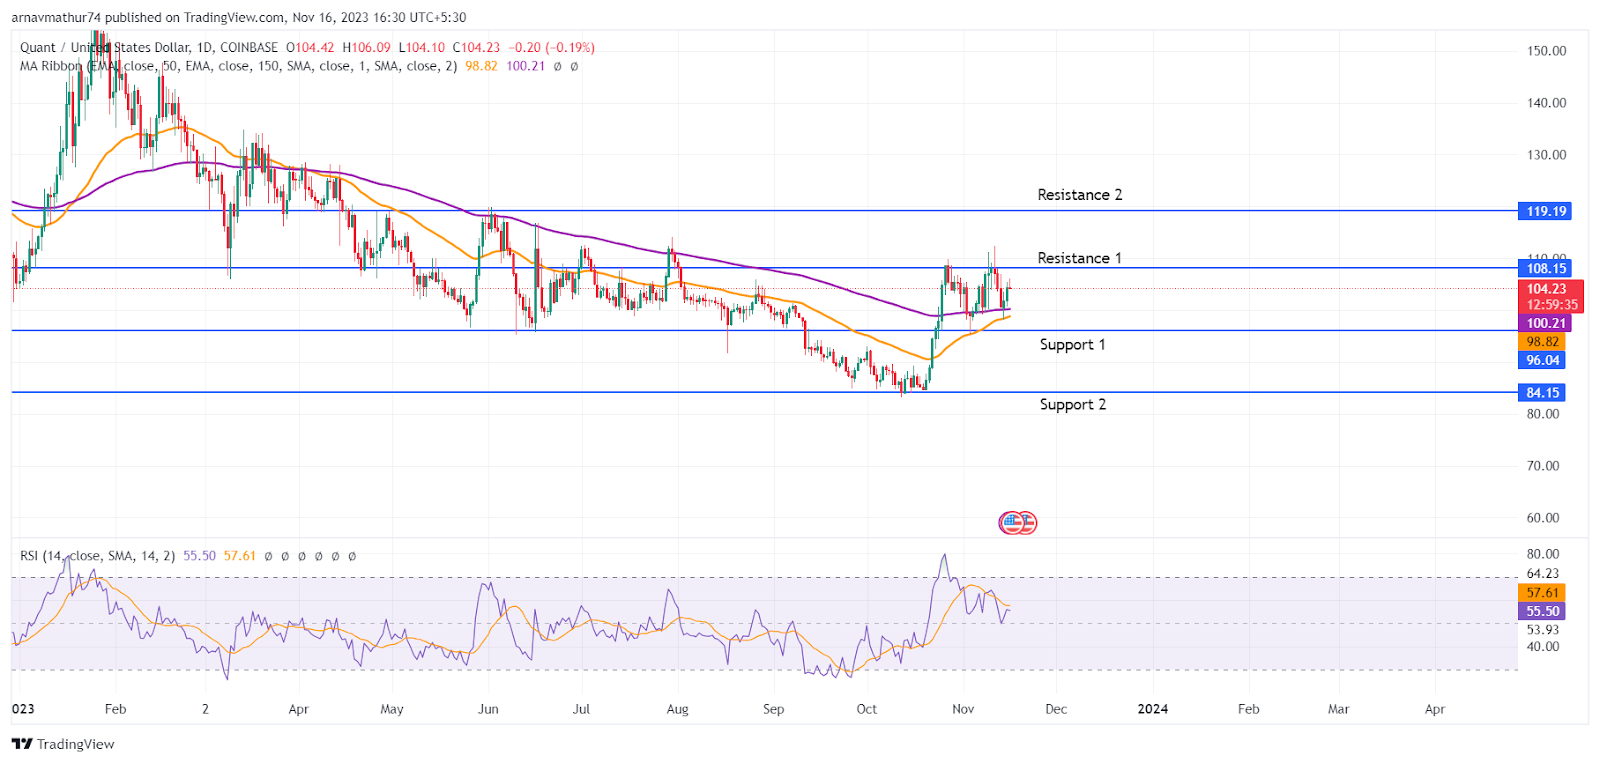Click the -0.20 (-0.19%) change value

552,47
